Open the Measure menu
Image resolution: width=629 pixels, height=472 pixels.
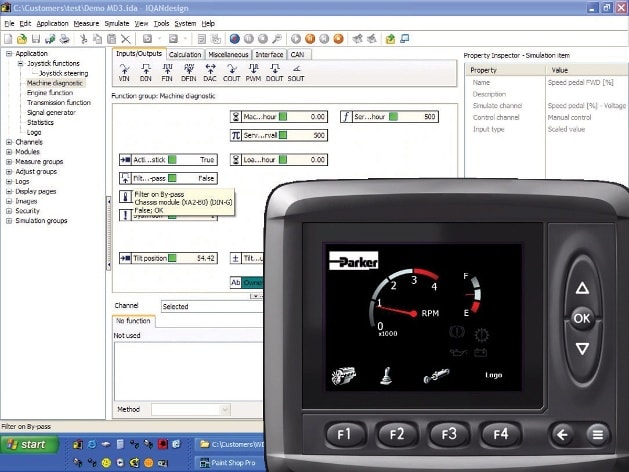86,23
